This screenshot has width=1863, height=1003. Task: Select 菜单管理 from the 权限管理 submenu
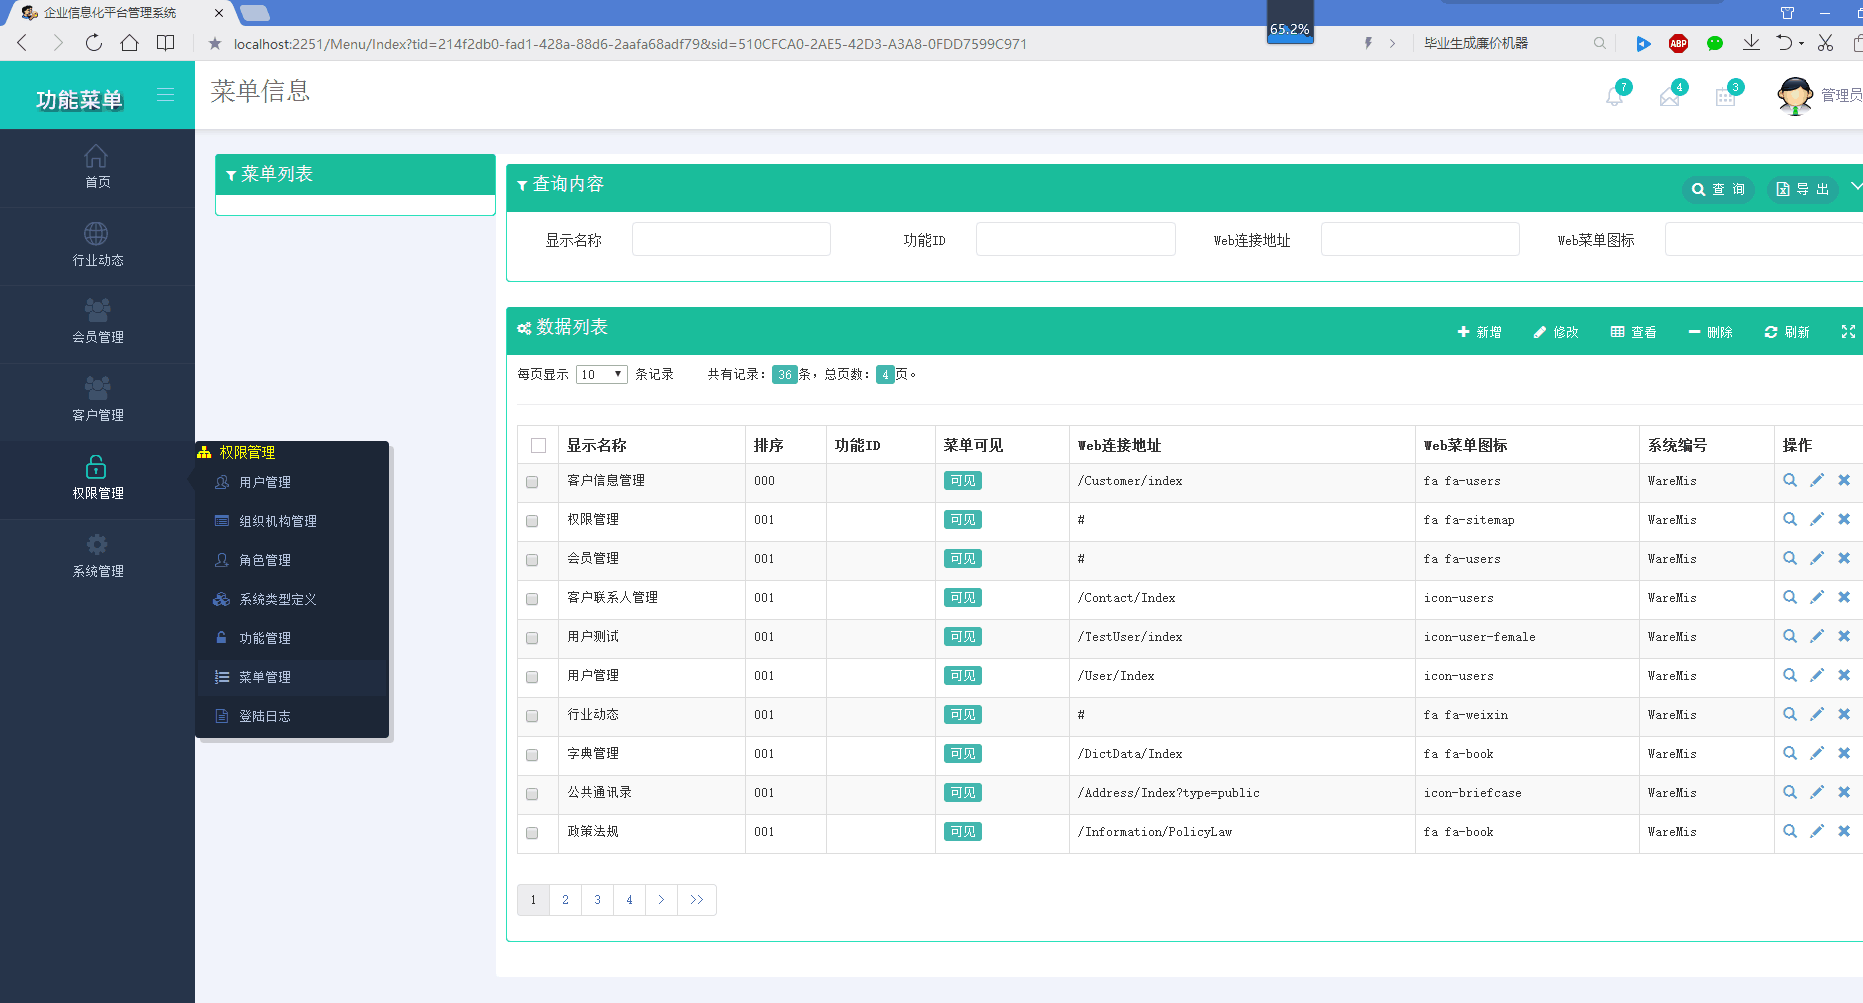265,677
